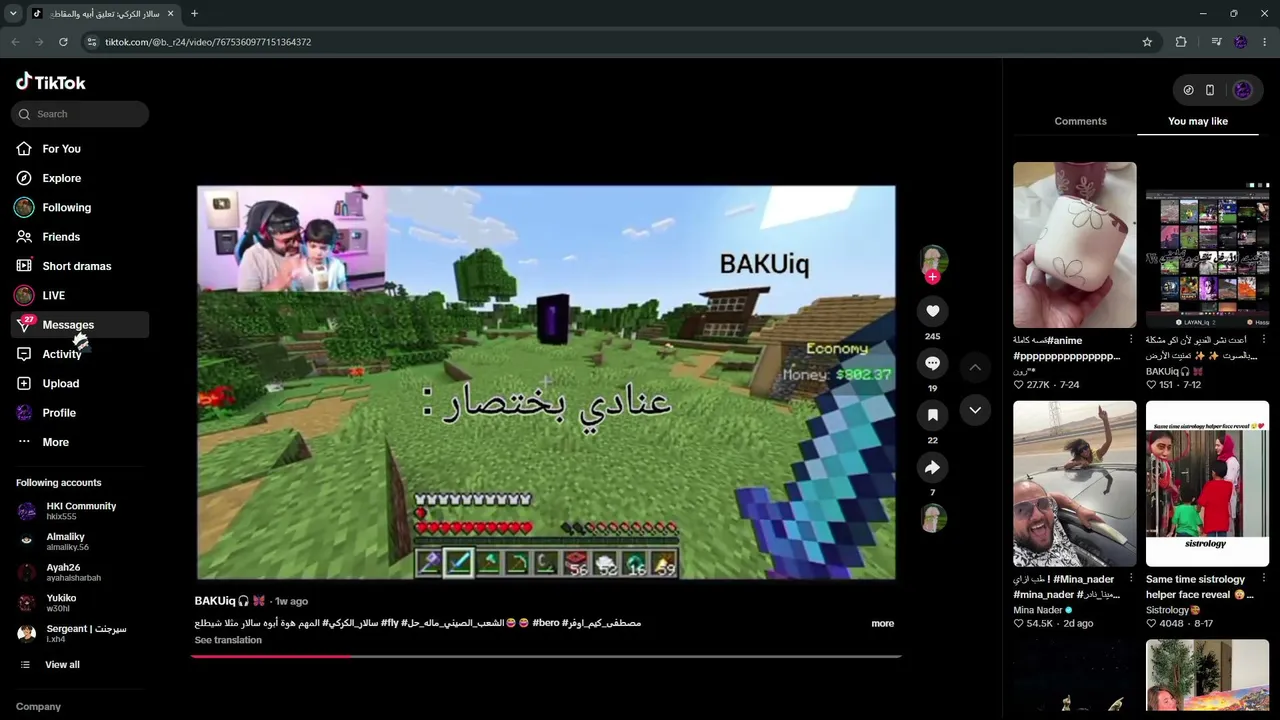
Task: Open Chrome's three-dot menu
Action: click(1265, 42)
